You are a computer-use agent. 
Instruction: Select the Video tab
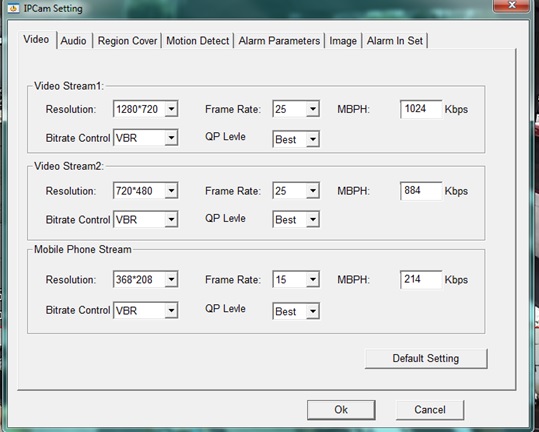(x=36, y=40)
